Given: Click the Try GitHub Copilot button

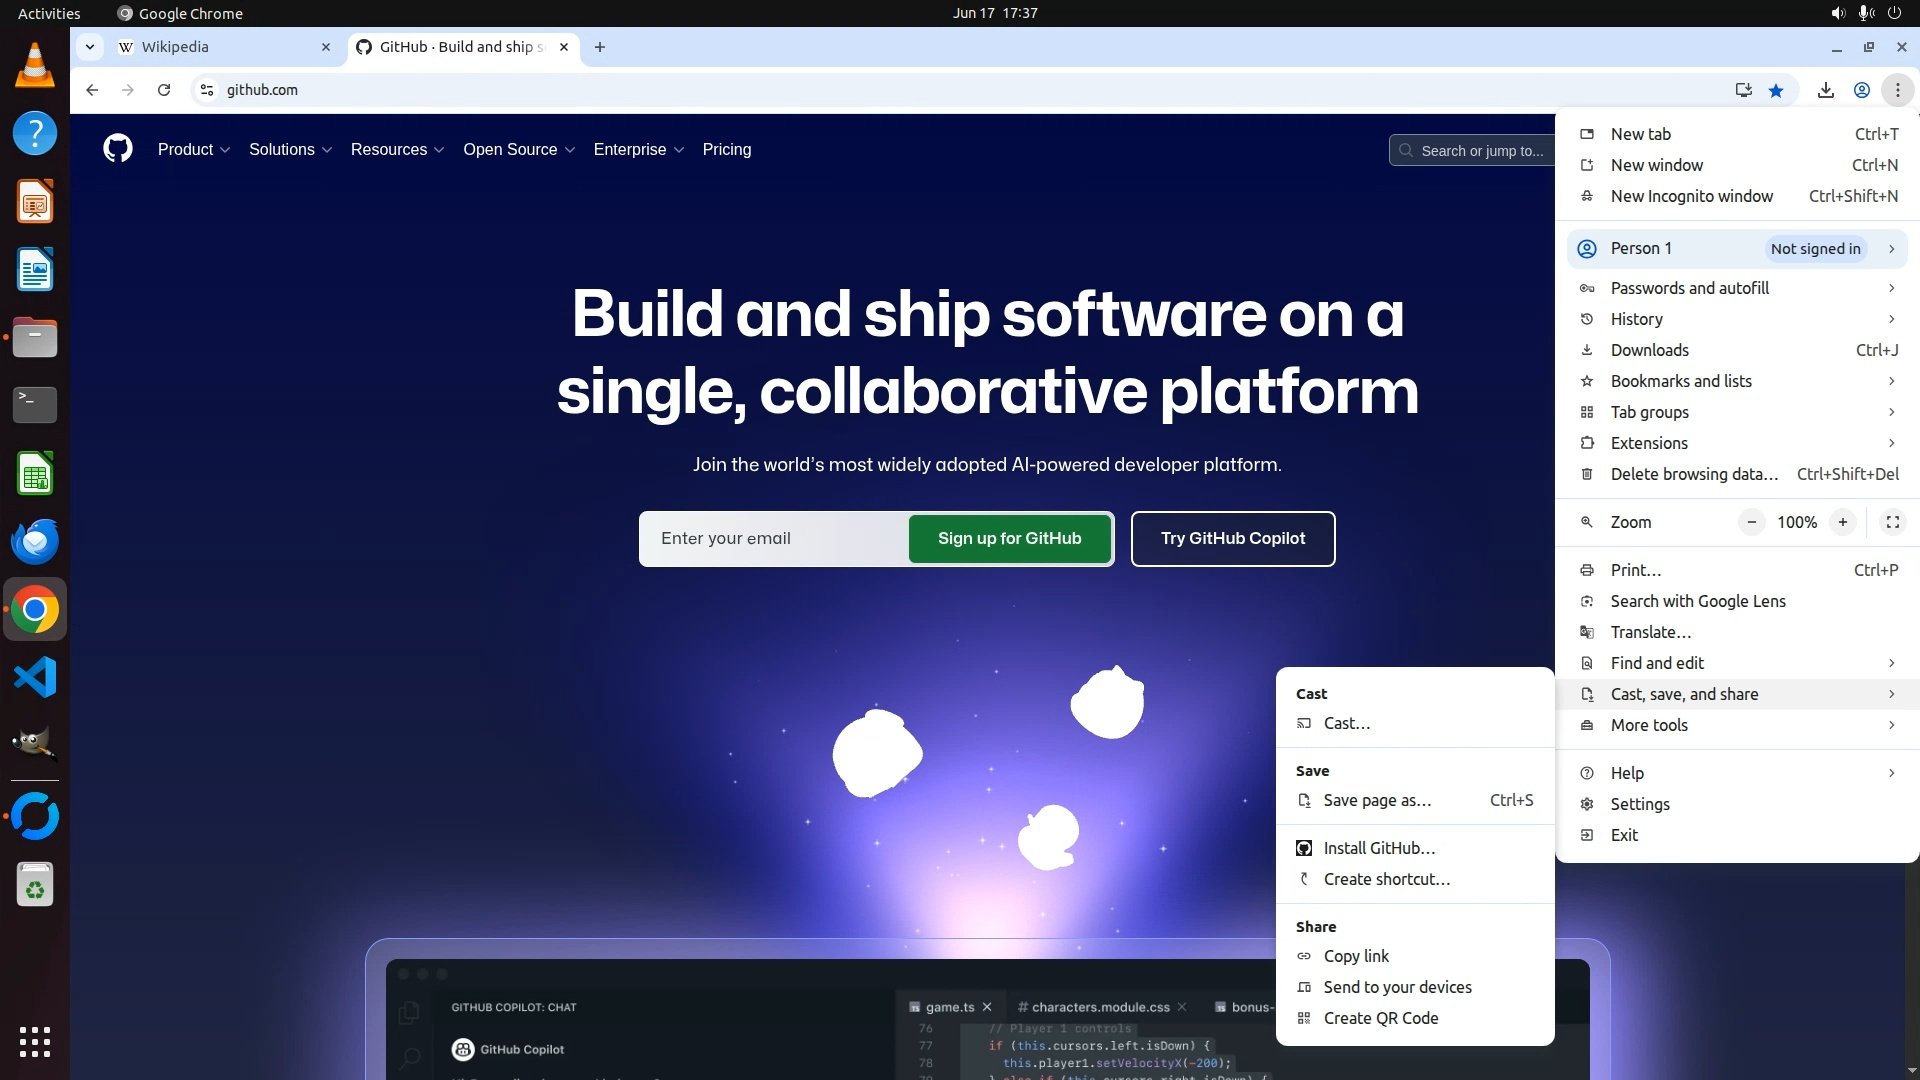Looking at the screenshot, I should point(1232,538).
